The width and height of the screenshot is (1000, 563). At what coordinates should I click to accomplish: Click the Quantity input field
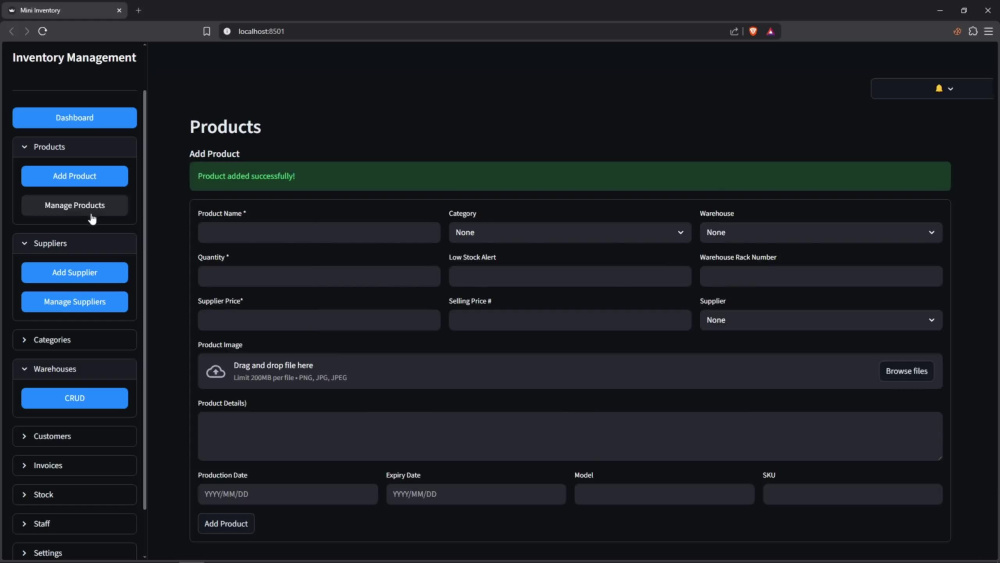tap(319, 277)
